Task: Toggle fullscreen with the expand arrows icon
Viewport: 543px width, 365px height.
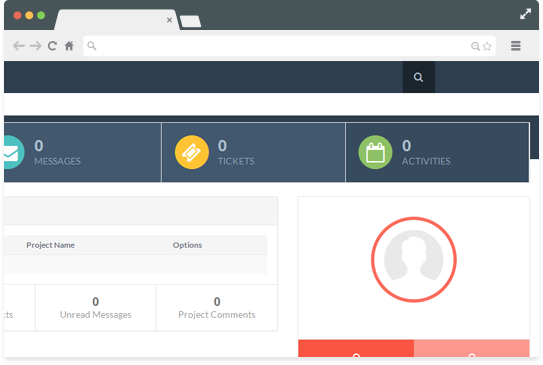Action: pyautogui.click(x=525, y=14)
